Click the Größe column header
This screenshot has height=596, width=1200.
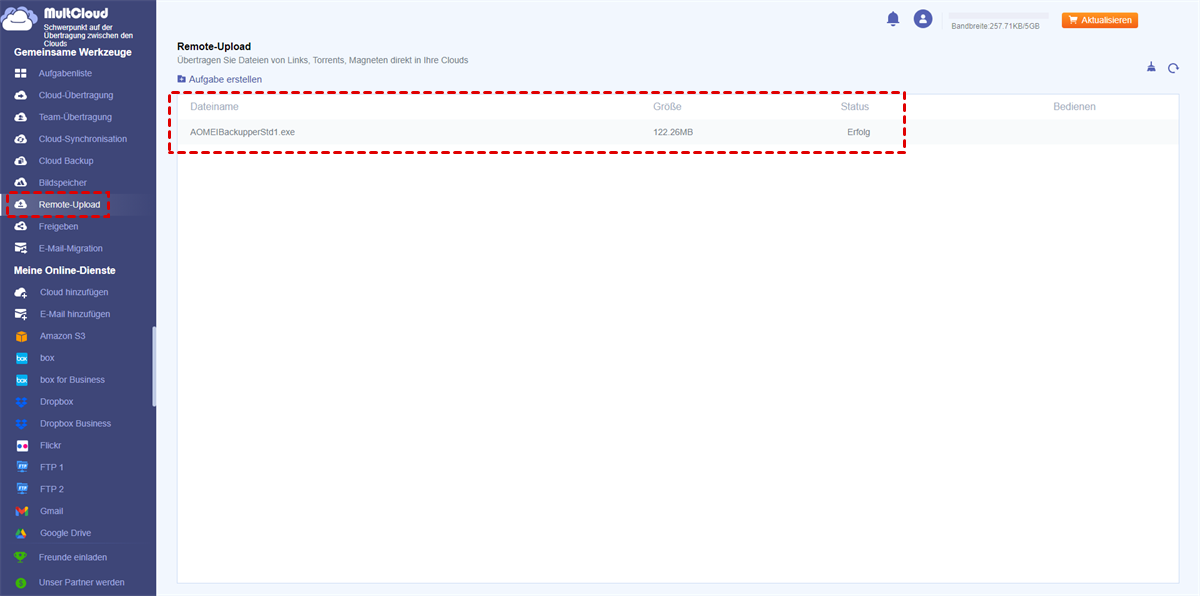[x=667, y=106]
